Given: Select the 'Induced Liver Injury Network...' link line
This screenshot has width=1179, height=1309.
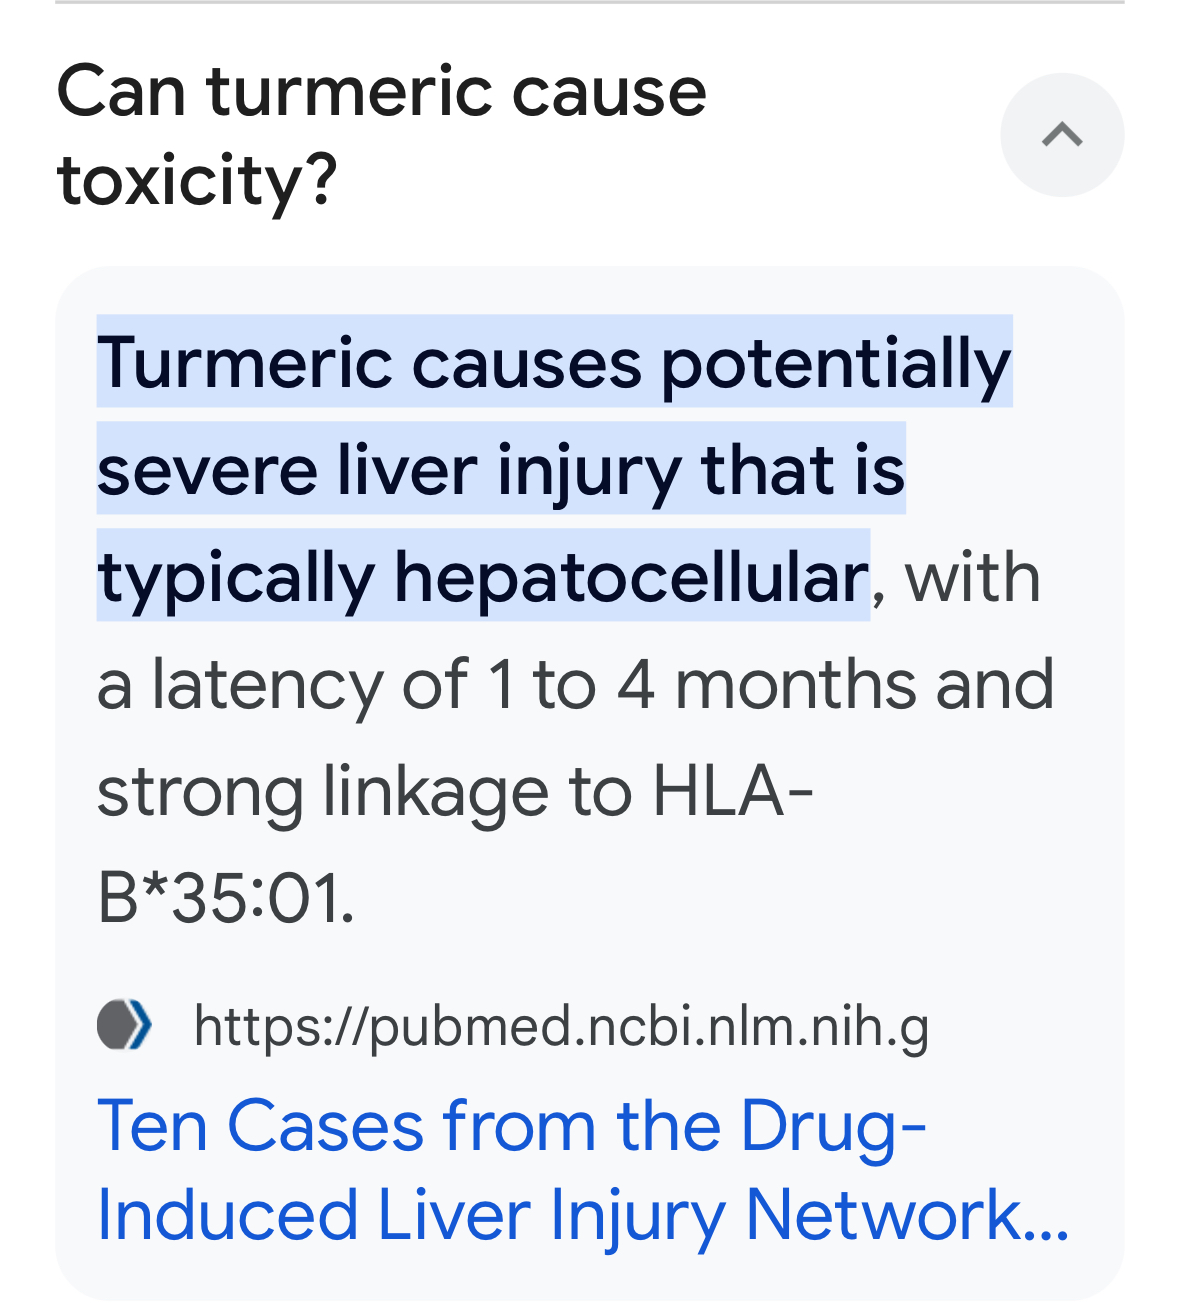Looking at the screenshot, I should pos(583,1216).
